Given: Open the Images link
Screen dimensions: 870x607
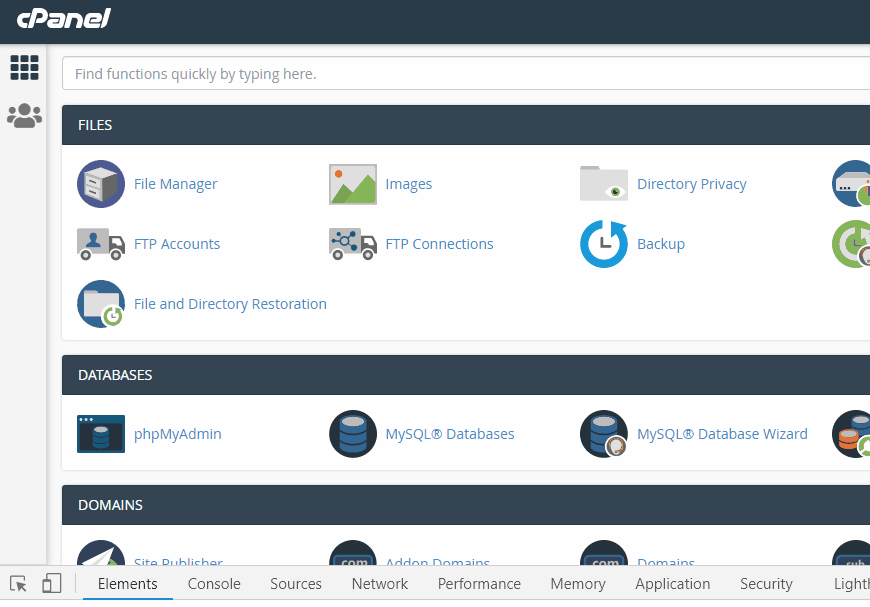Looking at the screenshot, I should coord(408,184).
